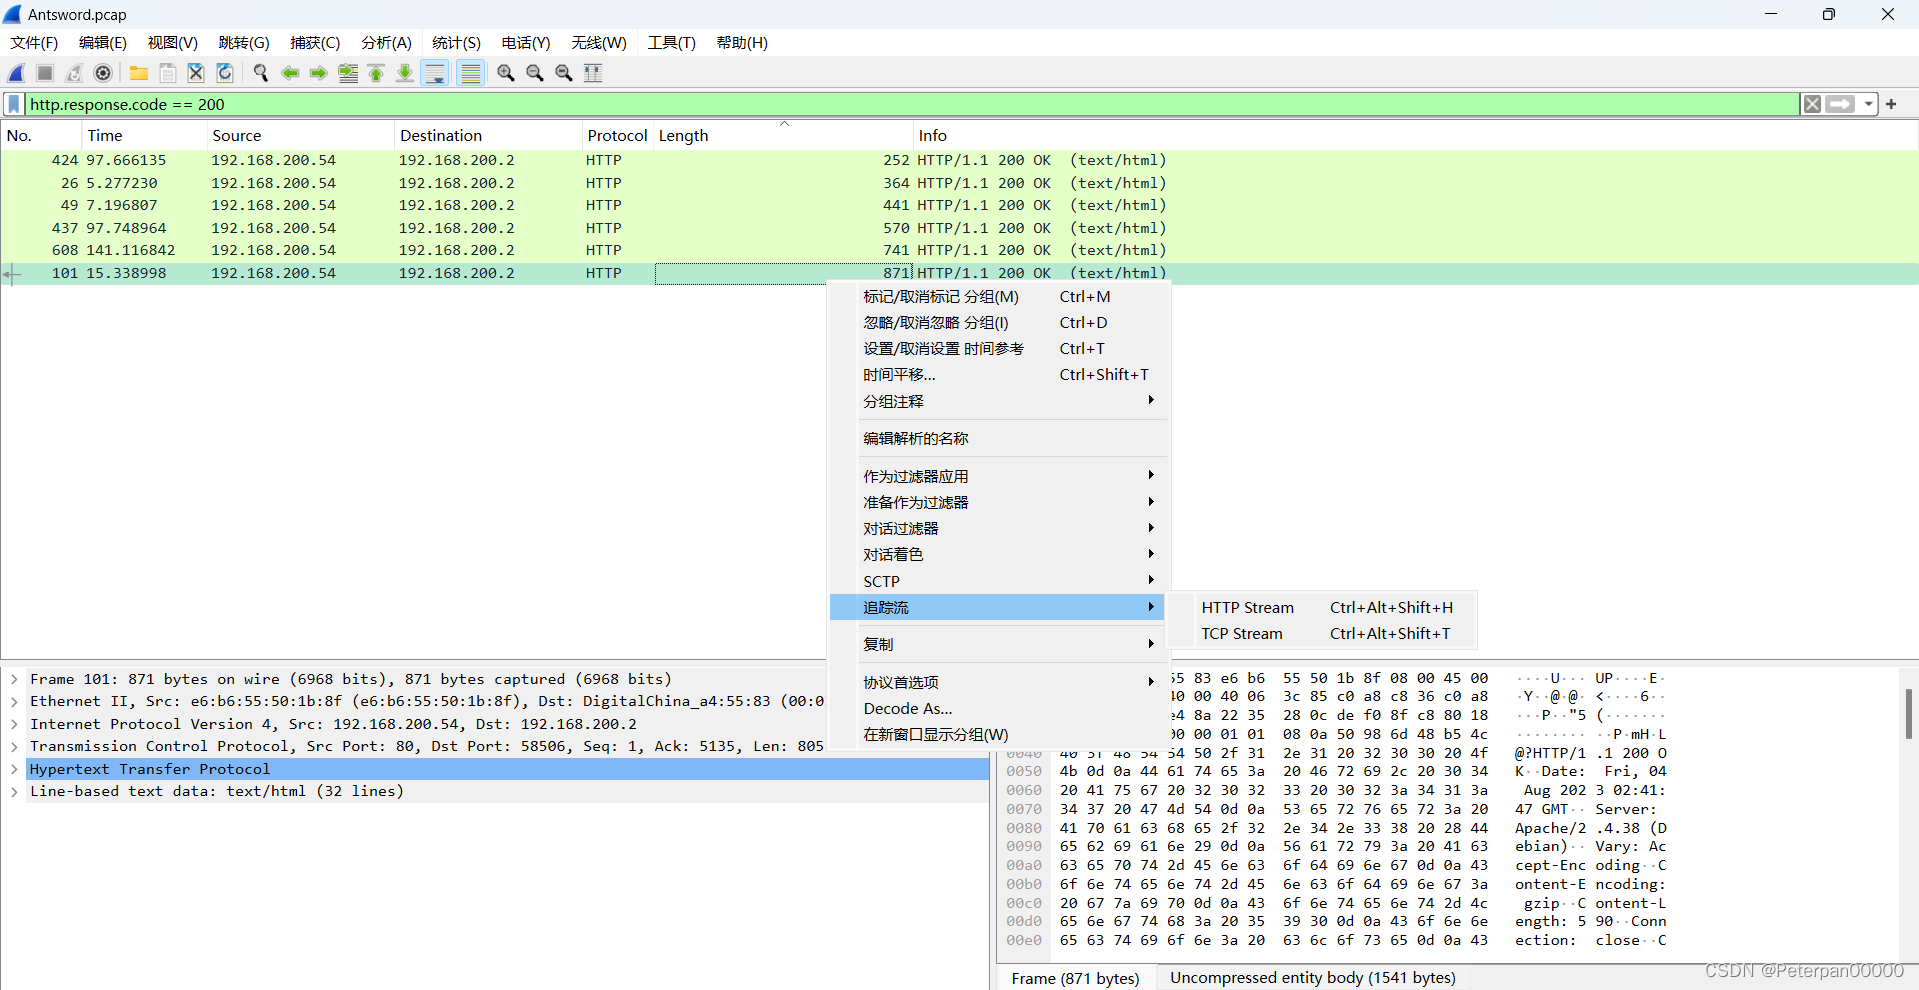1919x990 pixels.
Task: Expand 作为过滤器应用 submenu
Action: 999,477
